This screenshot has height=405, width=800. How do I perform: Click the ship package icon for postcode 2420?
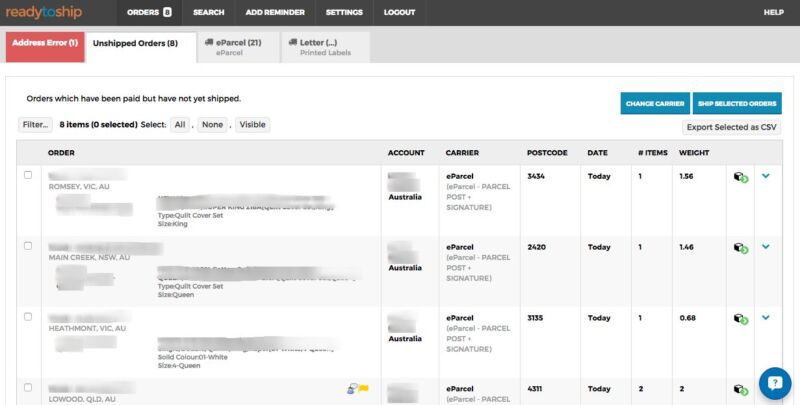[741, 248]
